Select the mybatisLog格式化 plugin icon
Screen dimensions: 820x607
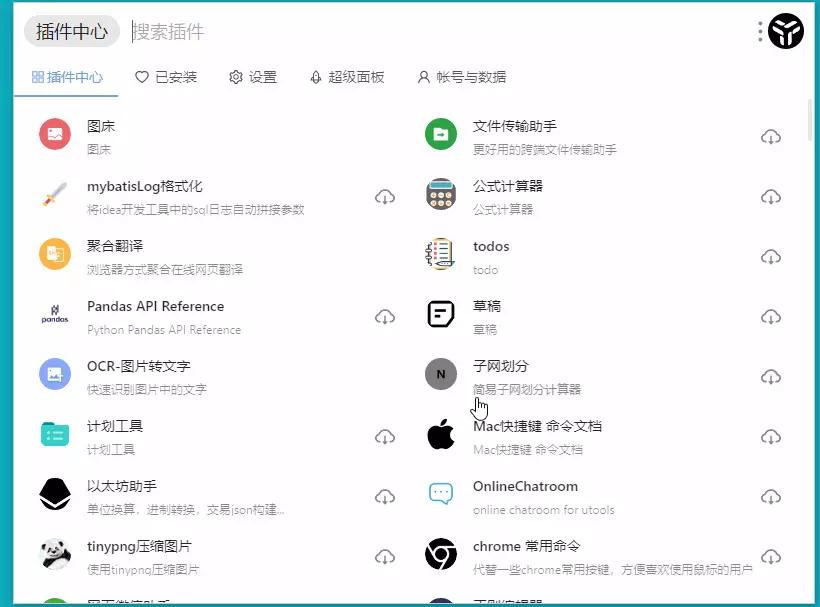pos(54,196)
